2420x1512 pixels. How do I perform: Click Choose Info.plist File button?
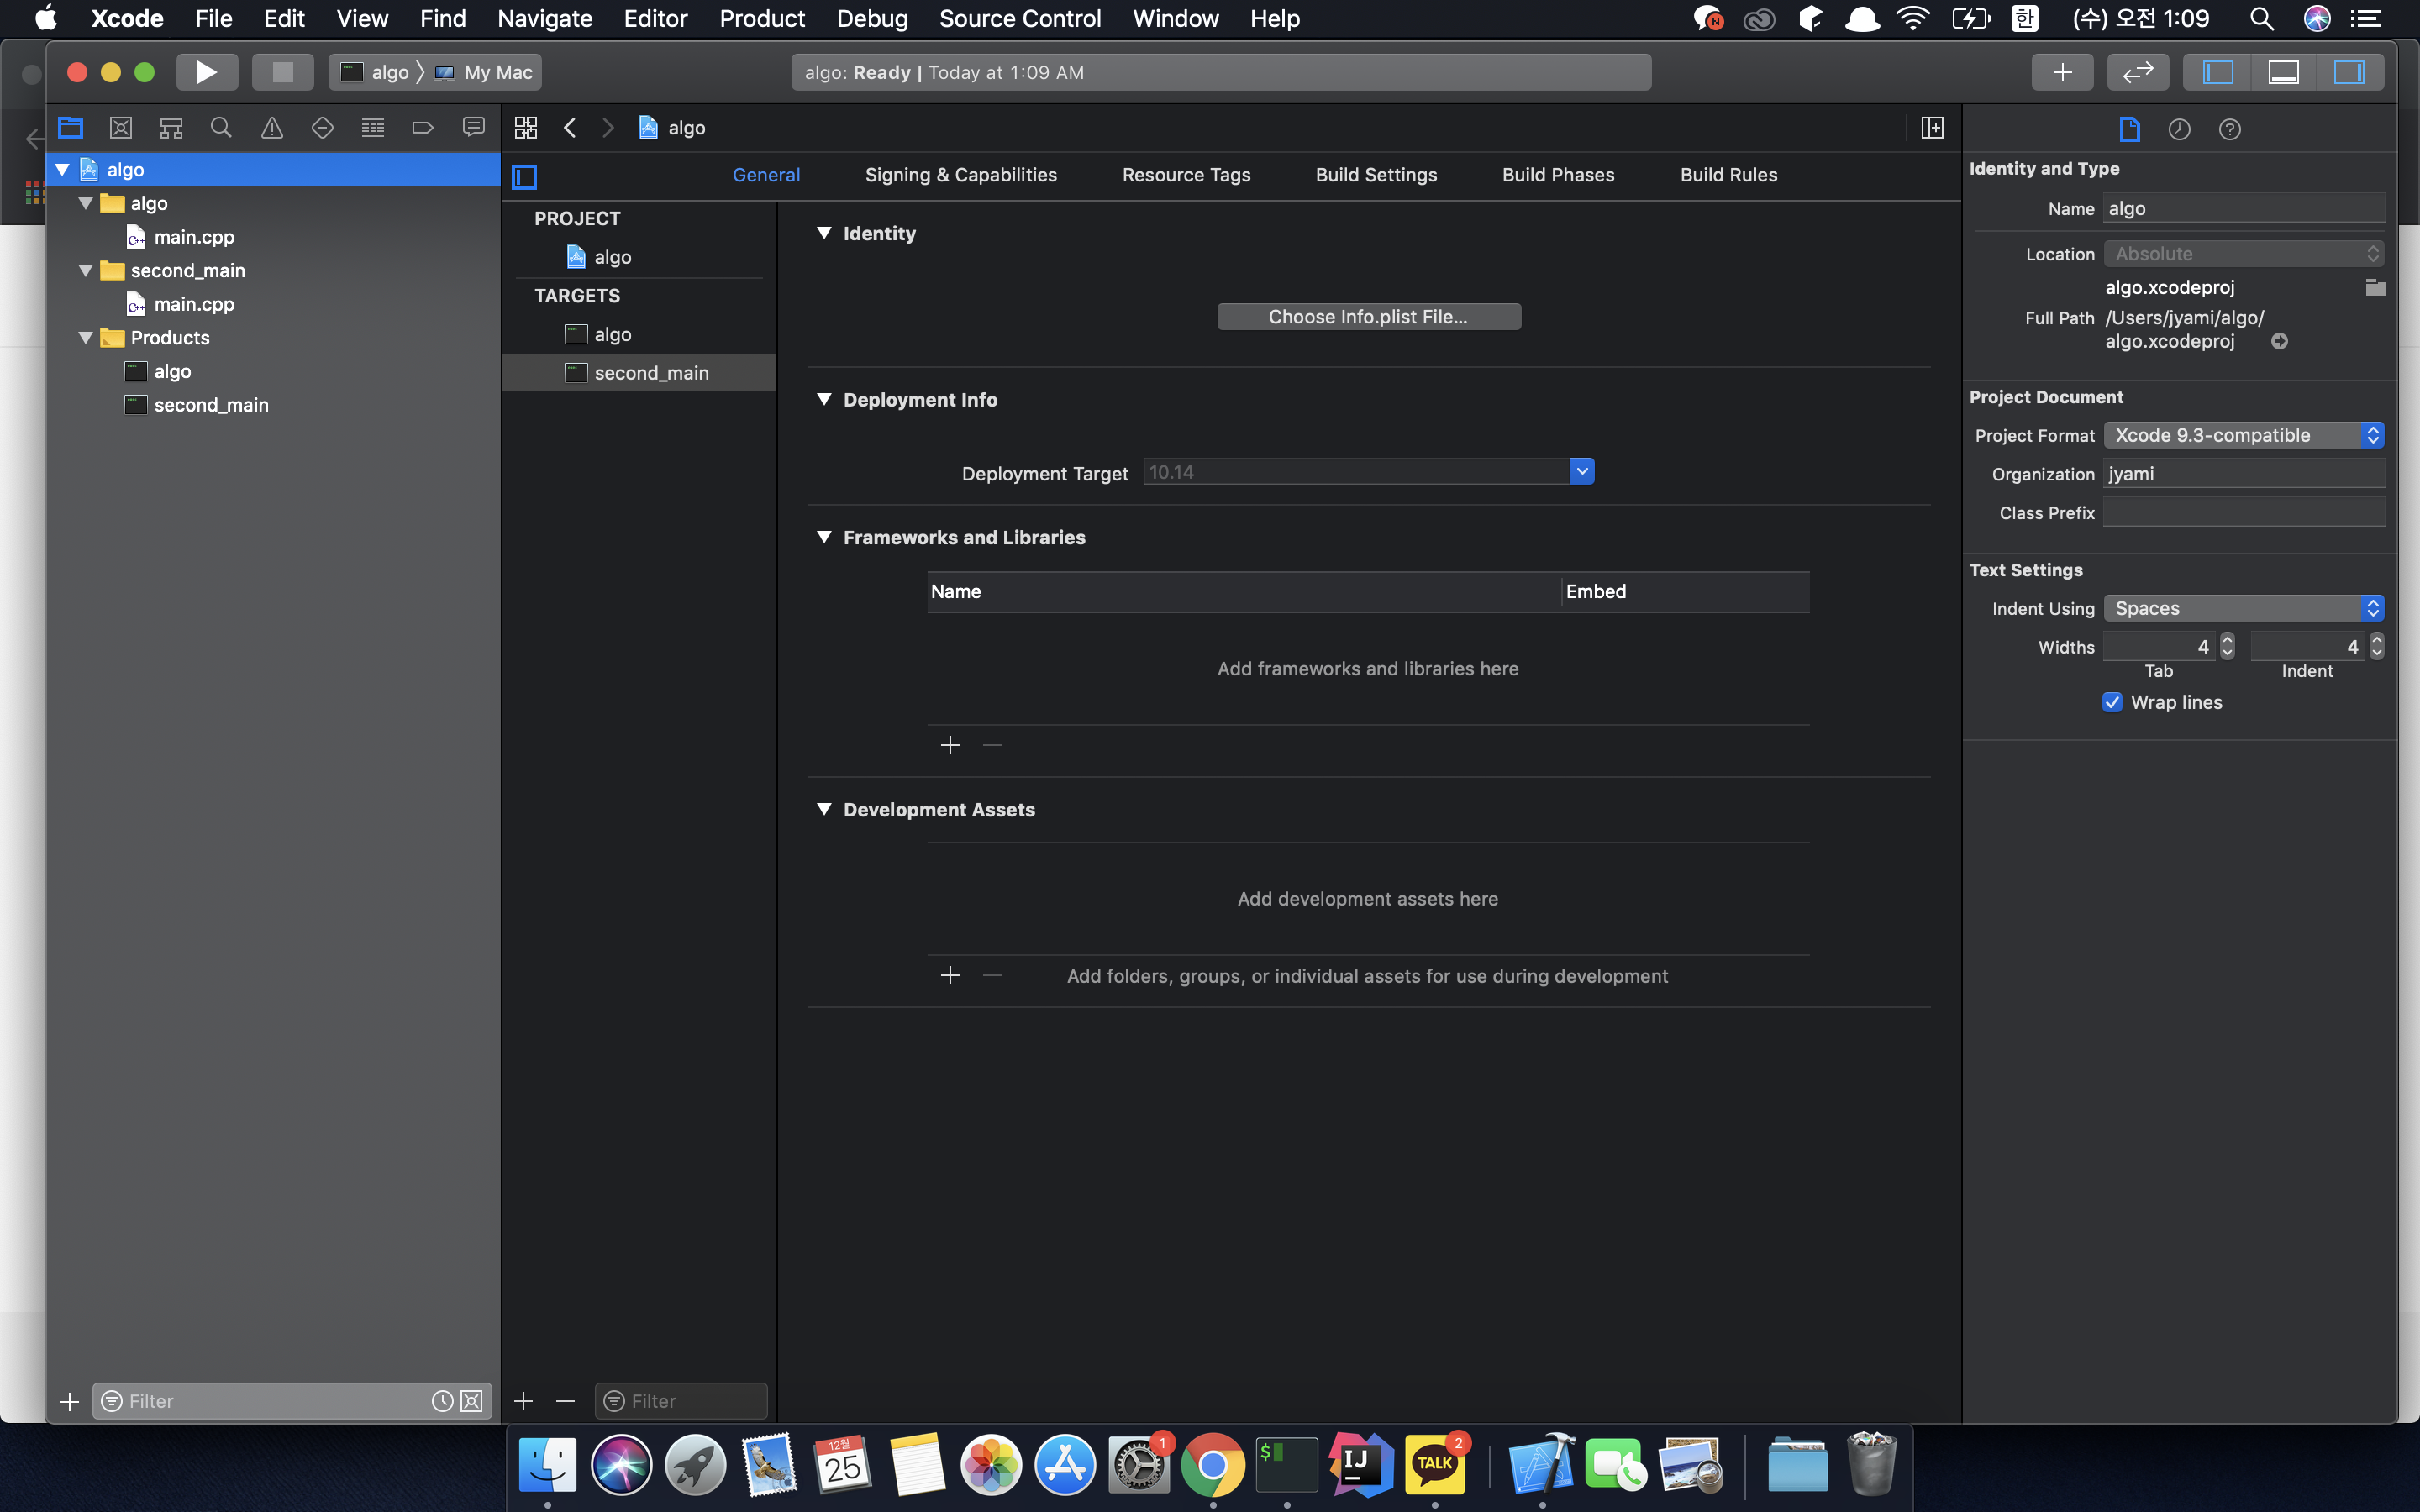click(1368, 317)
